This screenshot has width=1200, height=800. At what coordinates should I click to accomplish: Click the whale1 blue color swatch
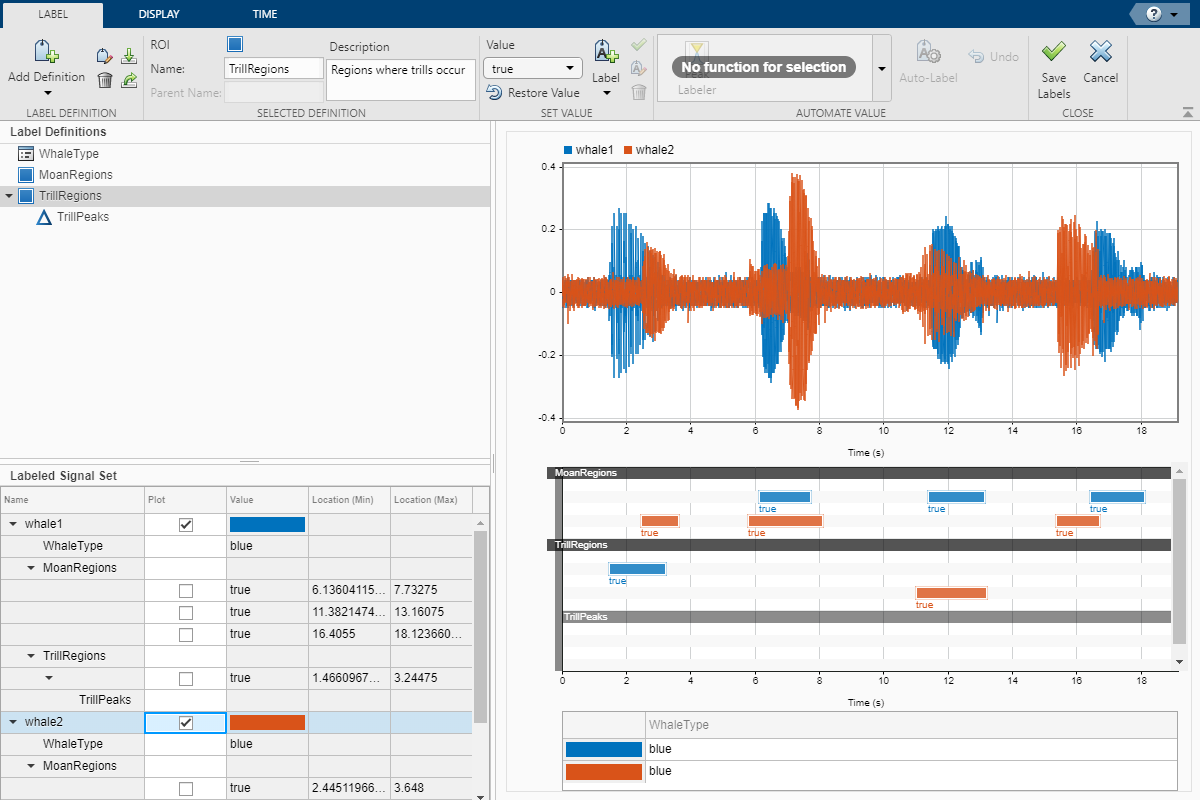coord(267,524)
